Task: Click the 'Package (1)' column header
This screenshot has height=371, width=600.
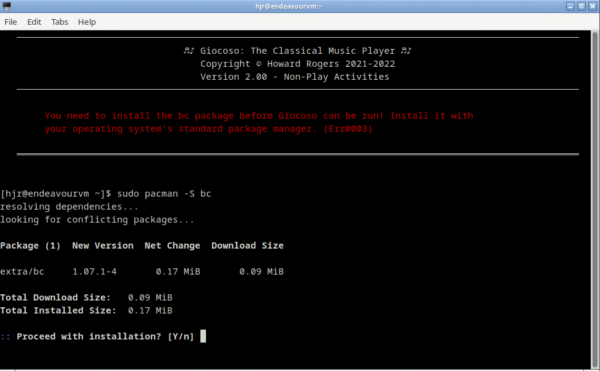Action: pyautogui.click(x=31, y=246)
